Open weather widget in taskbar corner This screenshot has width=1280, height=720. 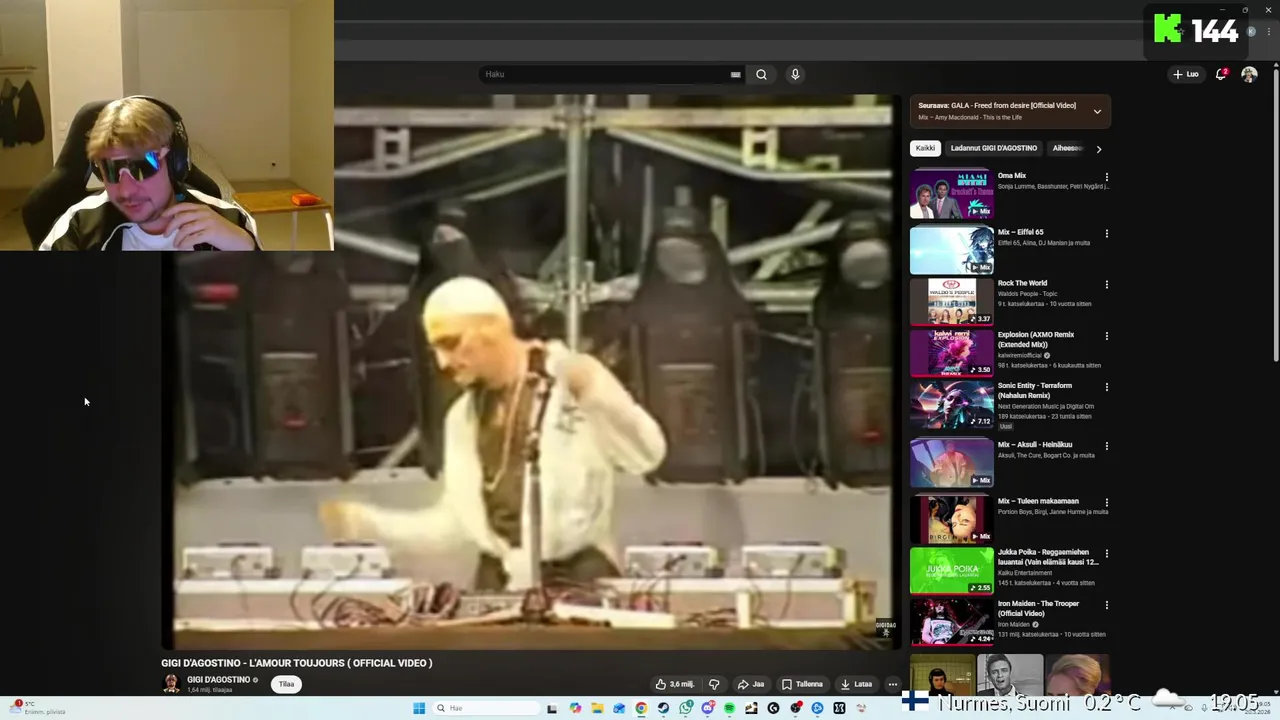point(38,708)
